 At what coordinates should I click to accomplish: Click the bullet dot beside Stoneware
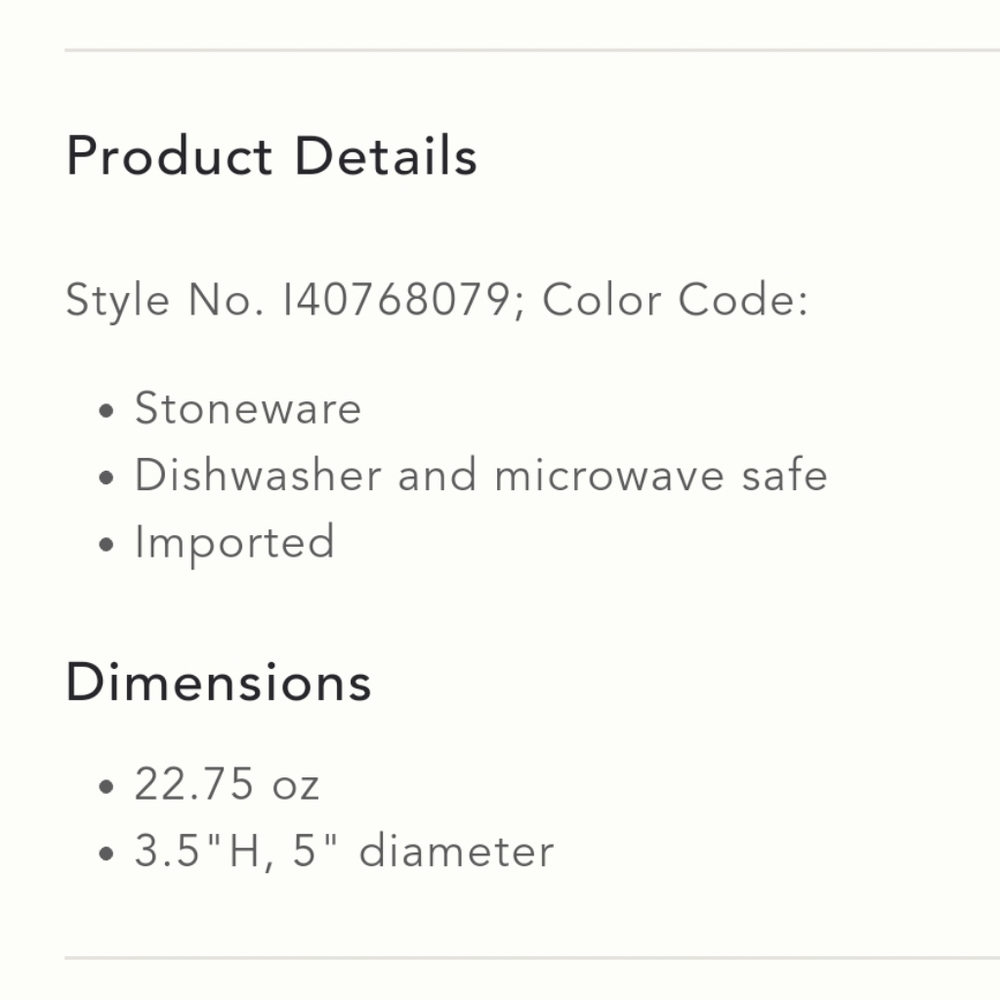coord(108,411)
